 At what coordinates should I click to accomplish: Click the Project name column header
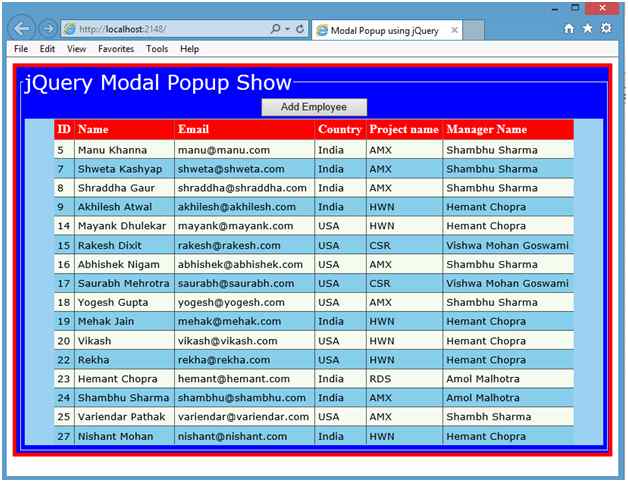tap(404, 129)
